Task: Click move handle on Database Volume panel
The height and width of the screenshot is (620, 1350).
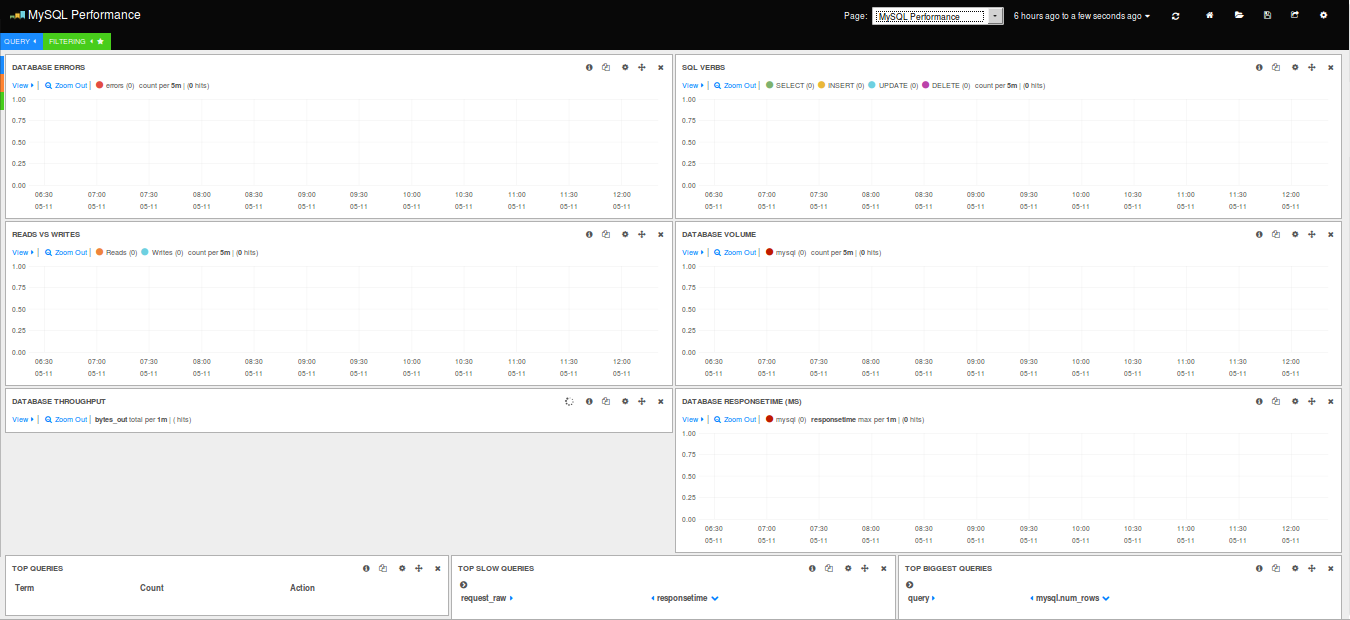Action: pos(1311,234)
